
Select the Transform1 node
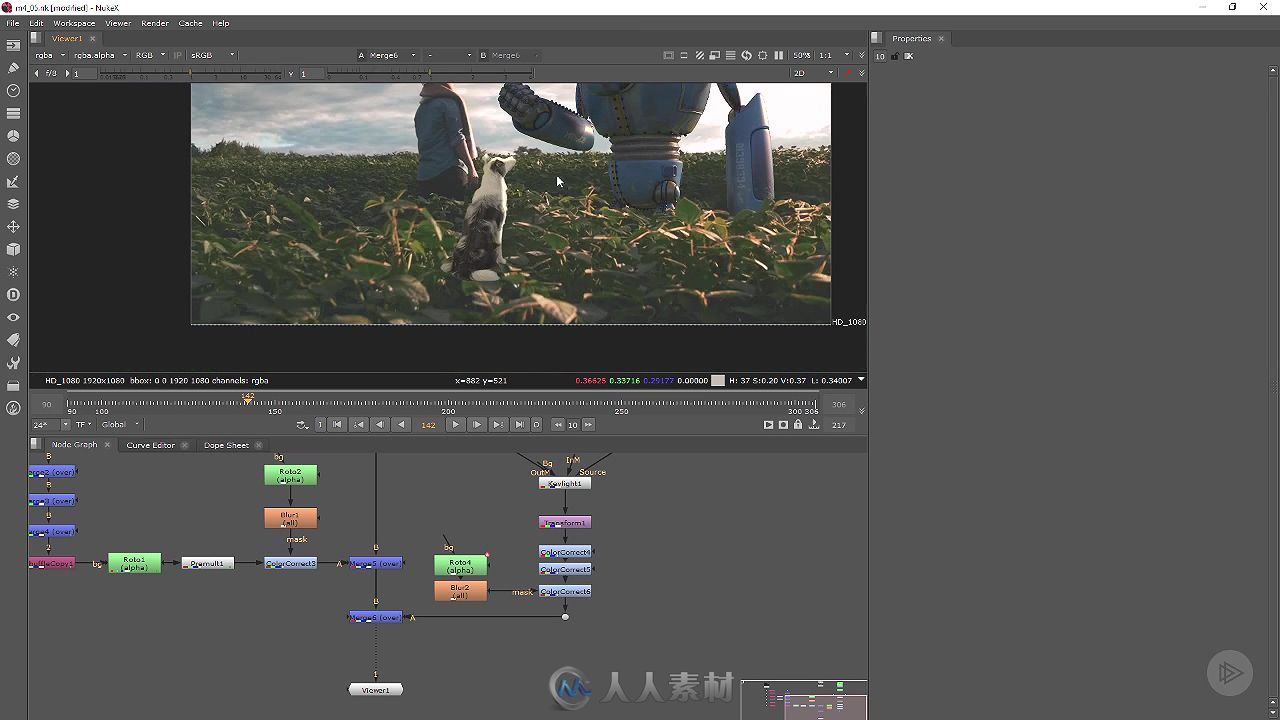[565, 522]
